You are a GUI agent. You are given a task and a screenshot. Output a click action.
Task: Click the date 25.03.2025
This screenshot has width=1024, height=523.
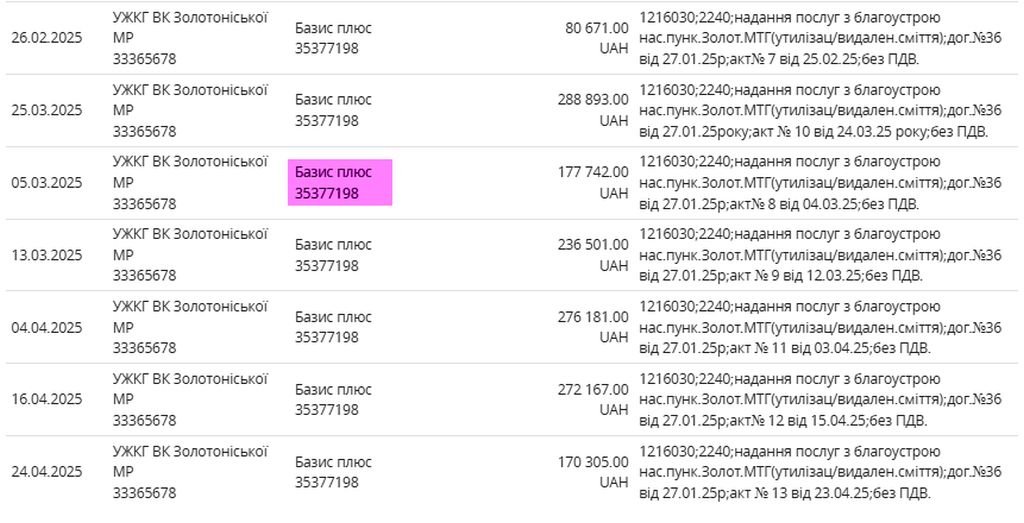point(46,110)
